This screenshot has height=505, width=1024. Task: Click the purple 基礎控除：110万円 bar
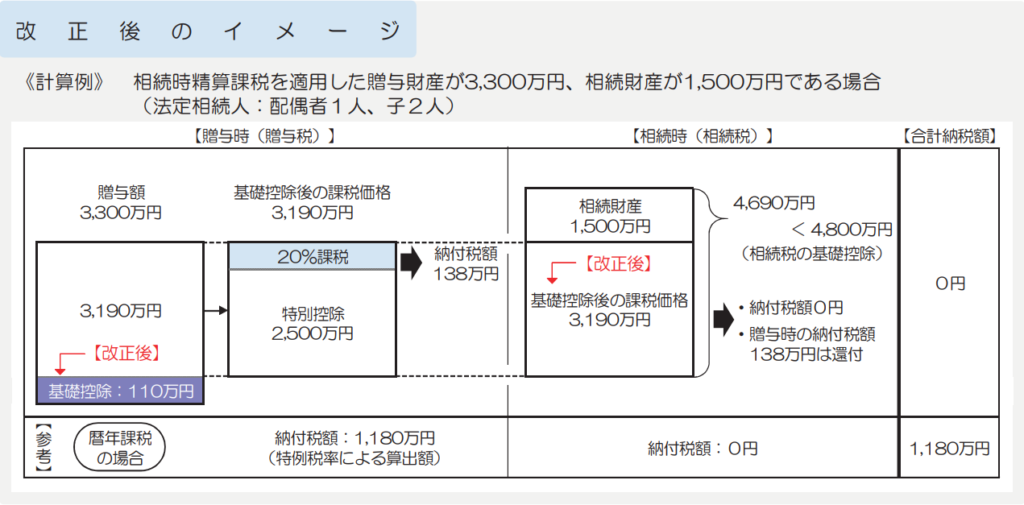coord(120,390)
